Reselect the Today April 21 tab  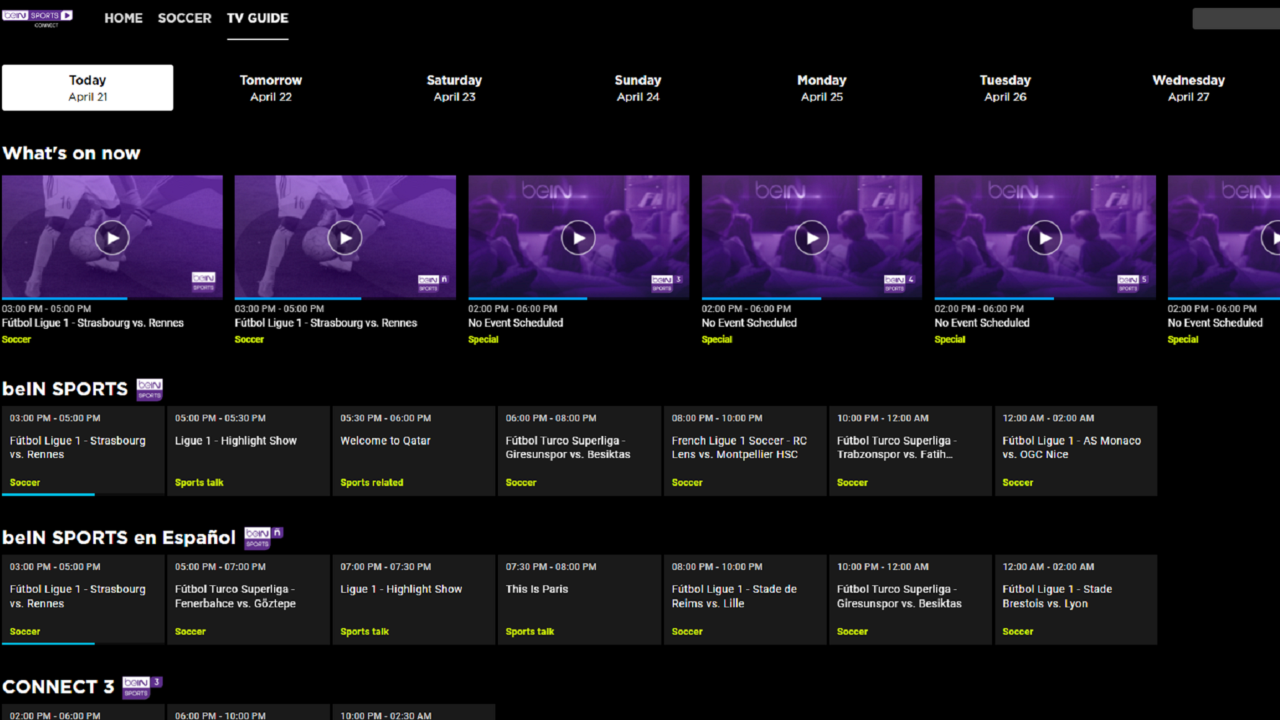click(x=87, y=87)
